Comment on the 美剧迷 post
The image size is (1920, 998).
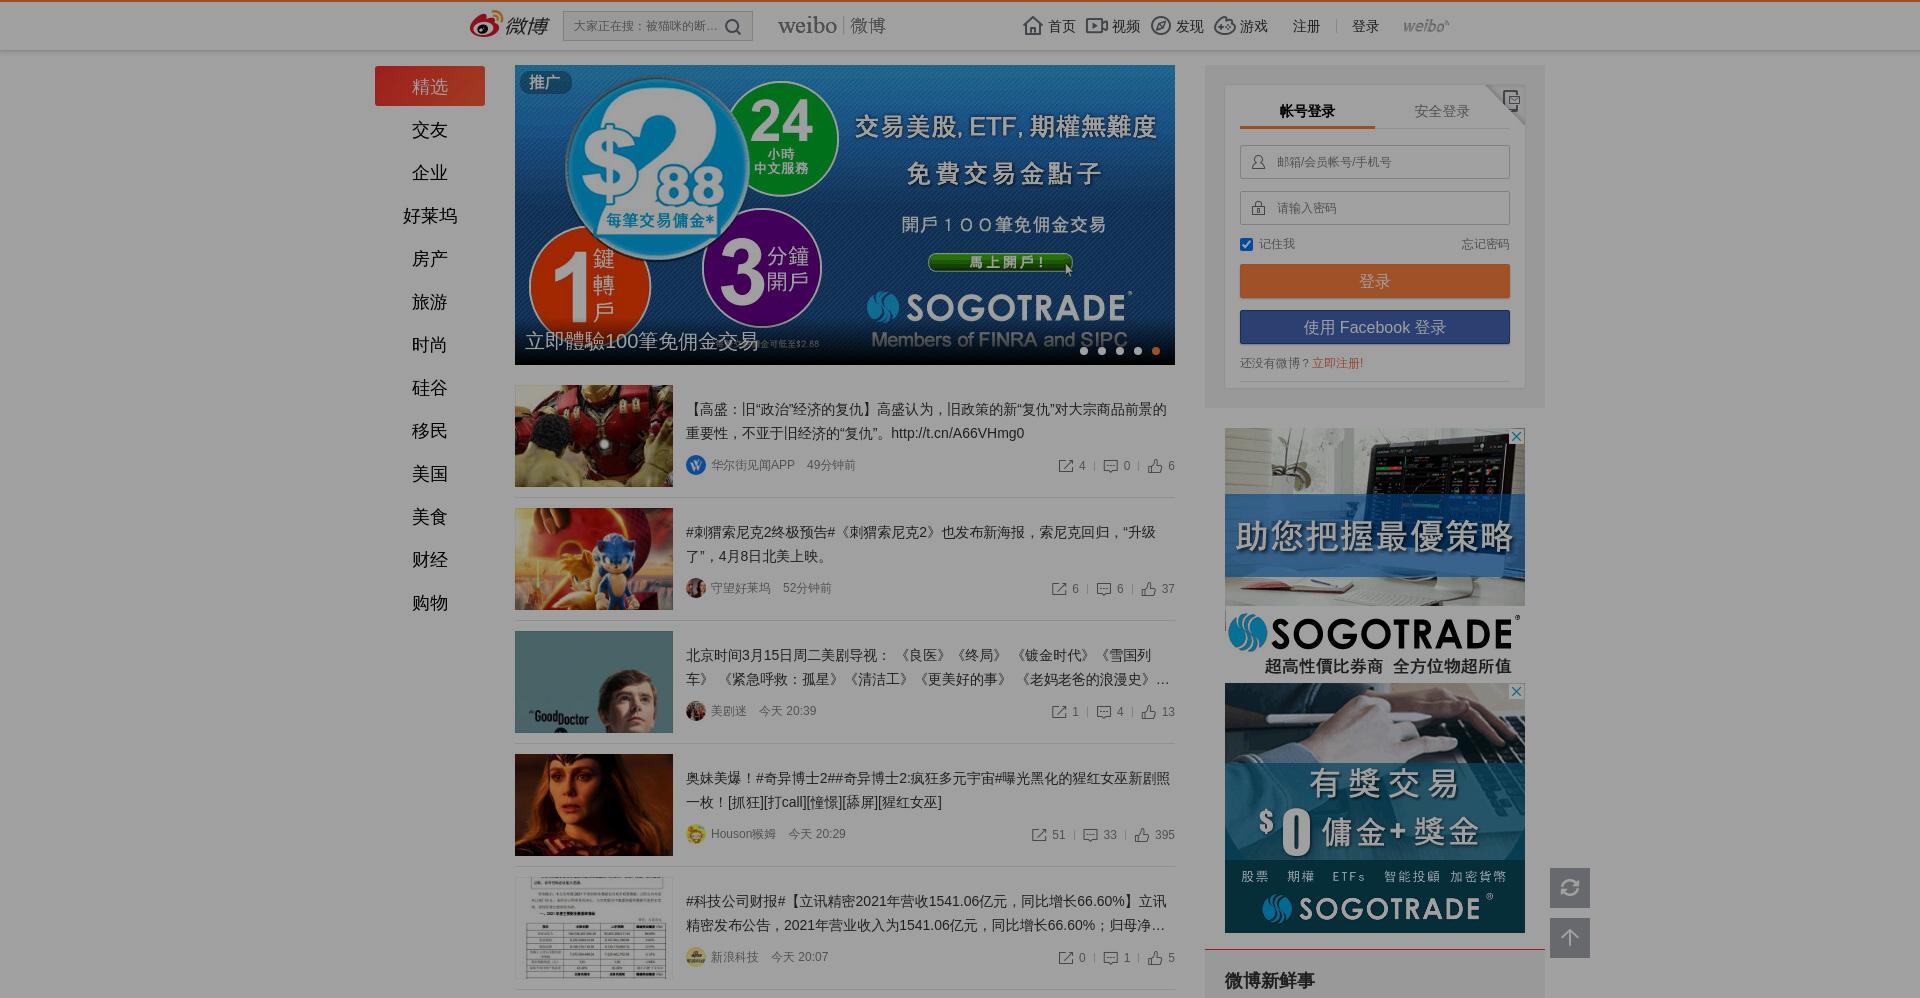pos(1104,712)
